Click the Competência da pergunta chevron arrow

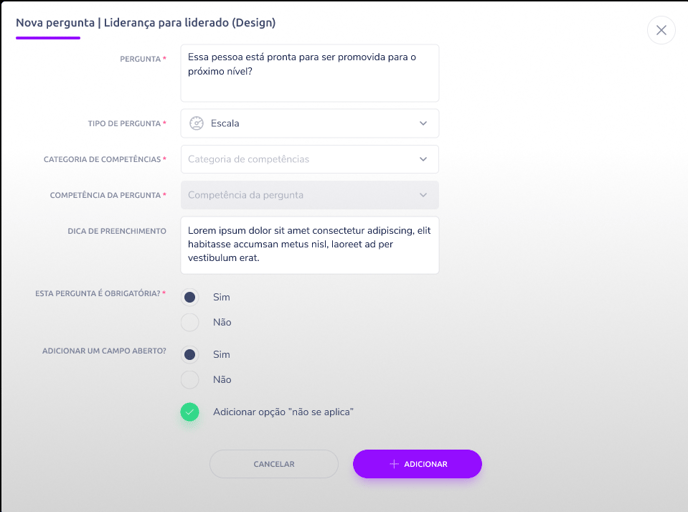(x=423, y=195)
